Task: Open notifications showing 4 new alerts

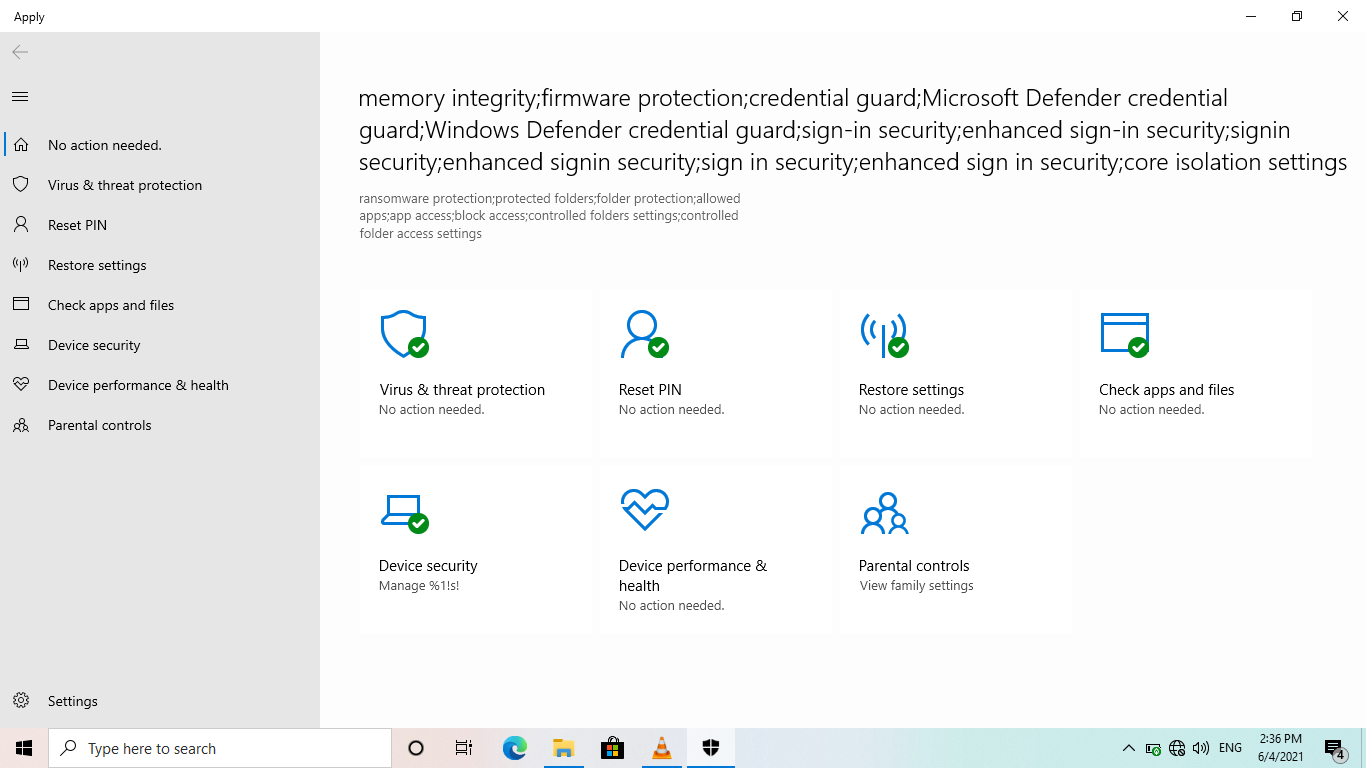Action: point(1334,747)
